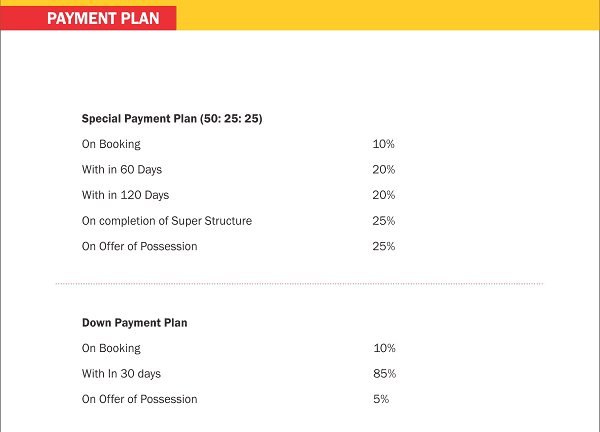The image size is (600, 432).
Task: Click On Booking under Down Payment Plan
Action: click(x=111, y=348)
